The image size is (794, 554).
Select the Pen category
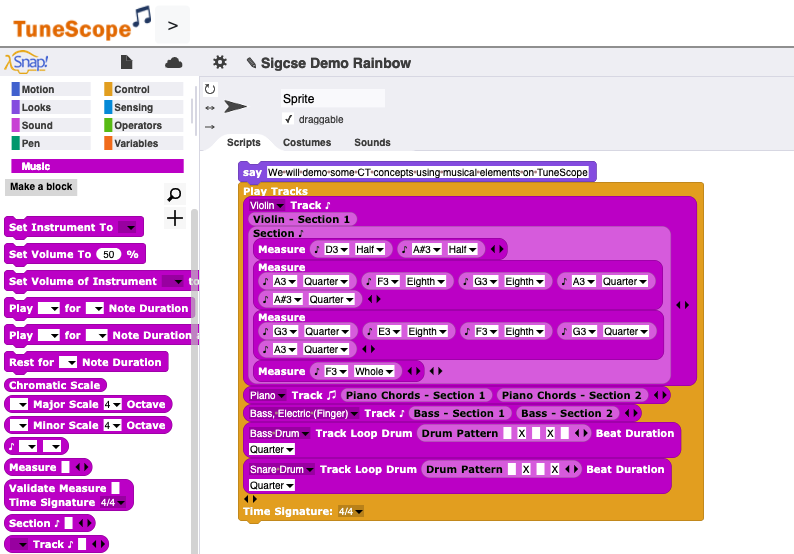pyautogui.click(x=51, y=143)
